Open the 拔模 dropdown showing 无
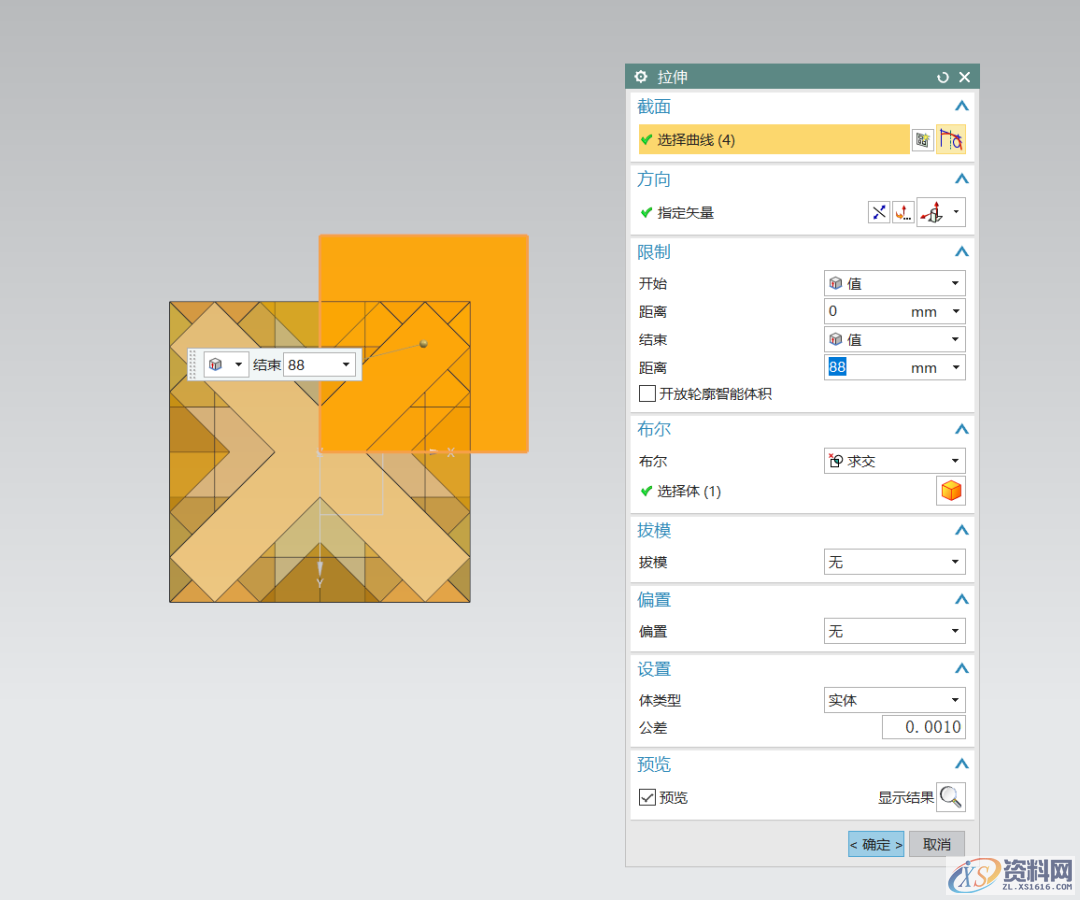This screenshot has width=1080, height=900. (894, 561)
